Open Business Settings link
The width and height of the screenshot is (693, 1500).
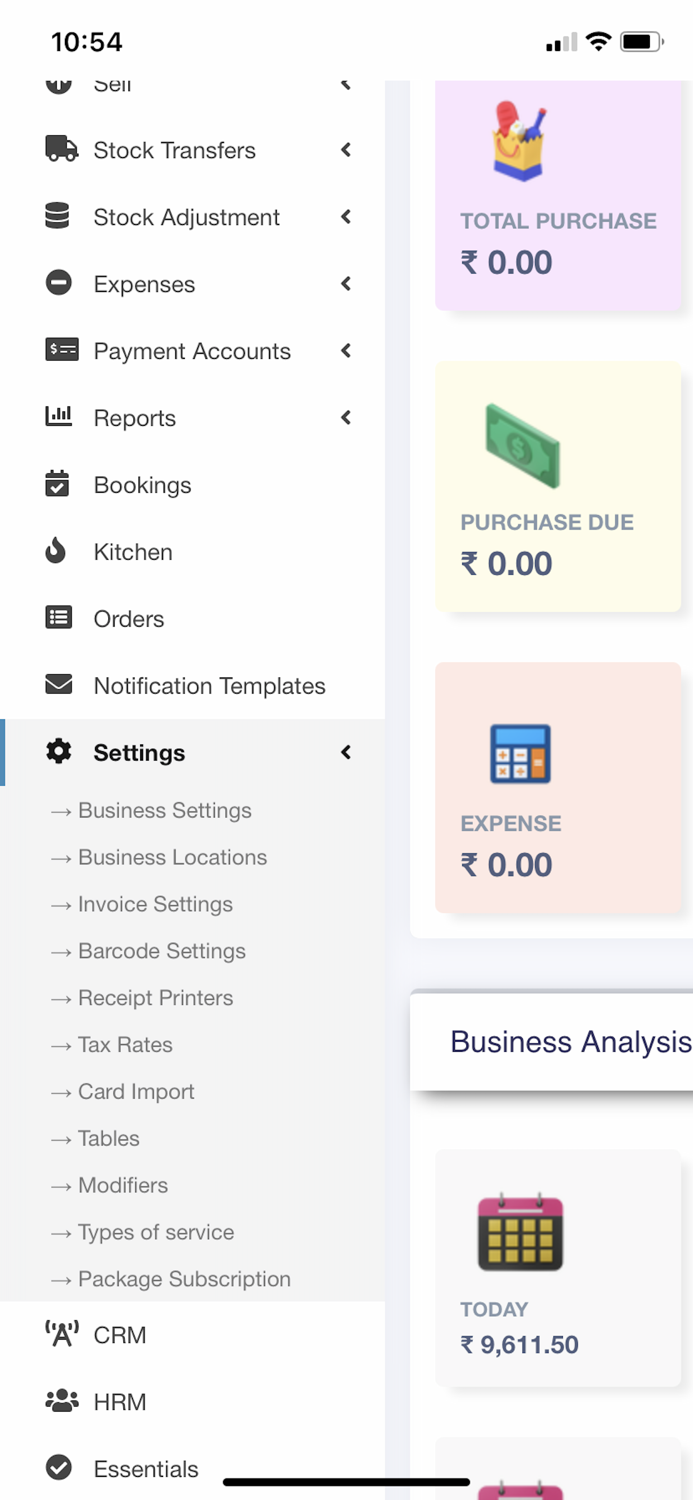[165, 810]
